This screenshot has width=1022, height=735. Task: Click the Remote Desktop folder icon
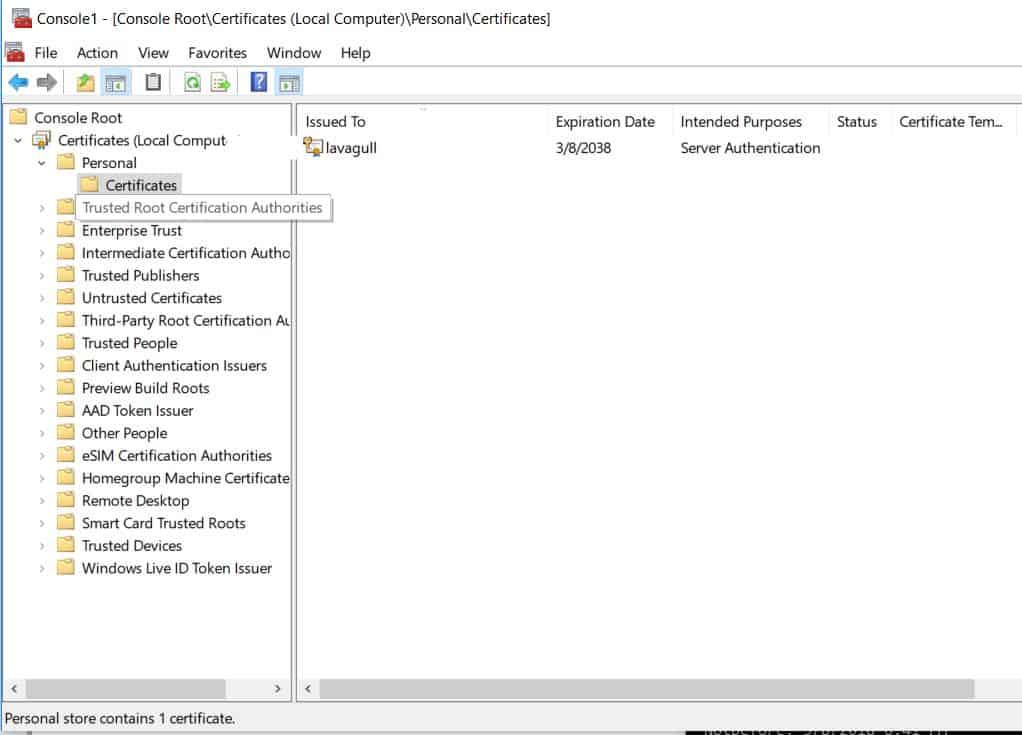[x=65, y=500]
